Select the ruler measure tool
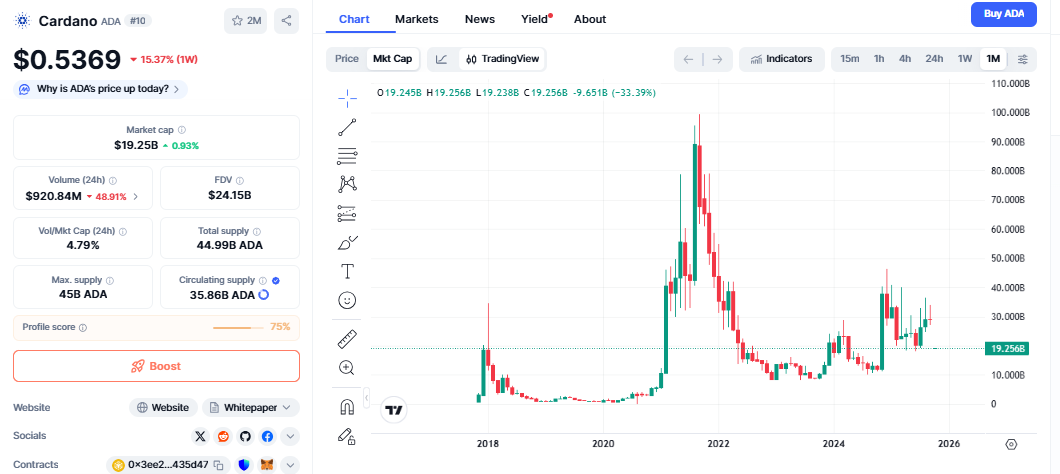 tap(347, 338)
